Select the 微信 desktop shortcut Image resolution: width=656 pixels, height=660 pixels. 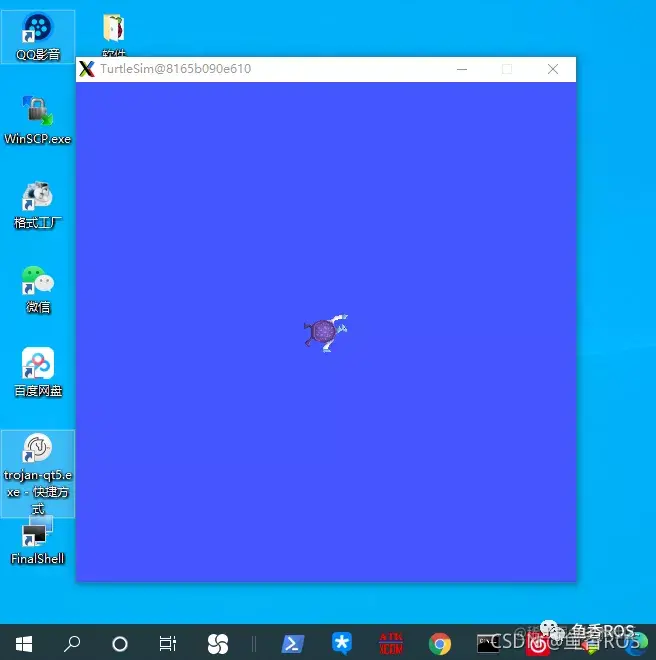[x=38, y=289]
